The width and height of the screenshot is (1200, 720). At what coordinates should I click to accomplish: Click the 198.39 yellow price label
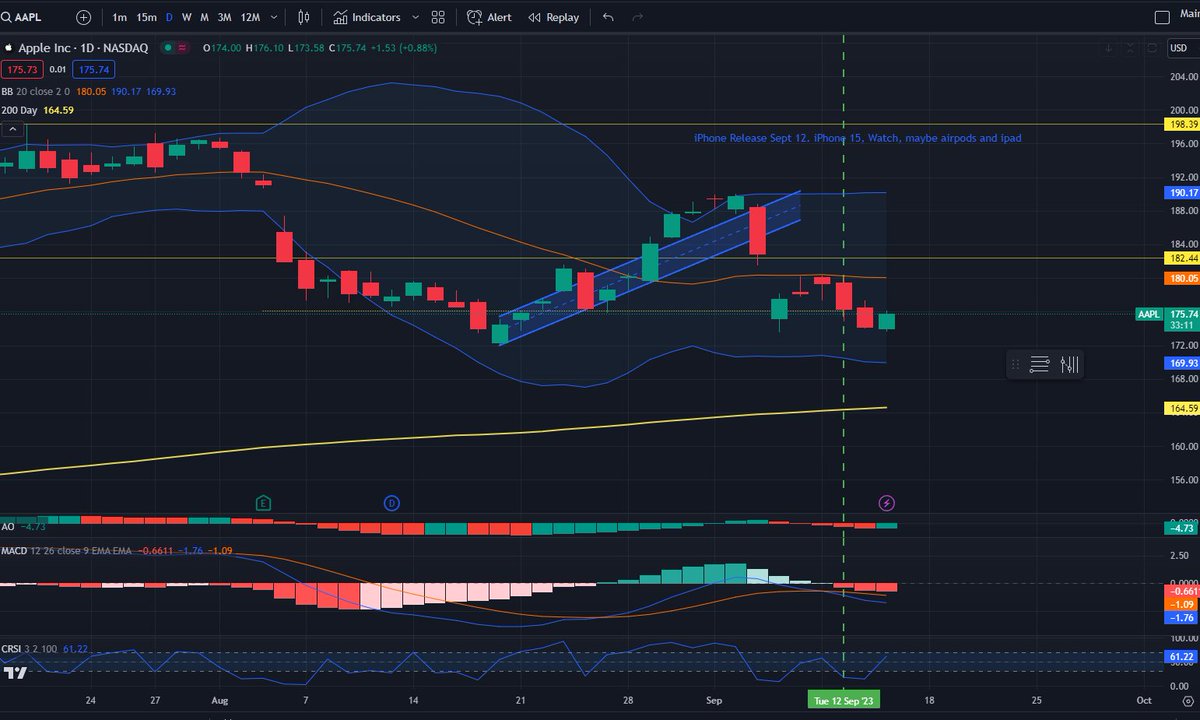pyautogui.click(x=1181, y=125)
